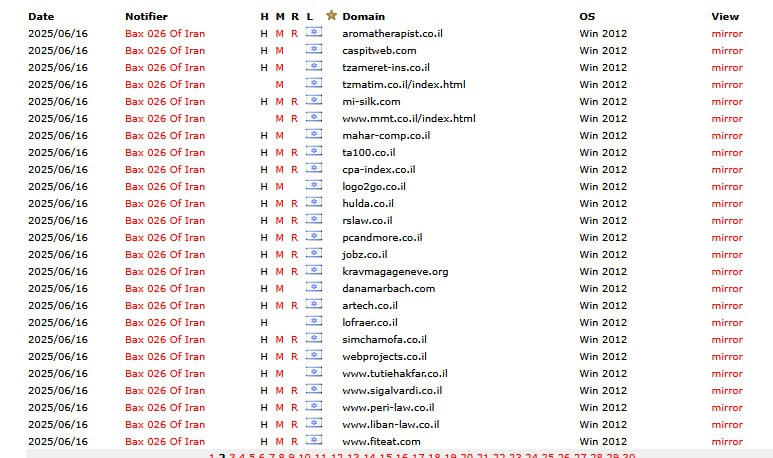Click the flag beside cpa-index.co.il

[x=314, y=168]
